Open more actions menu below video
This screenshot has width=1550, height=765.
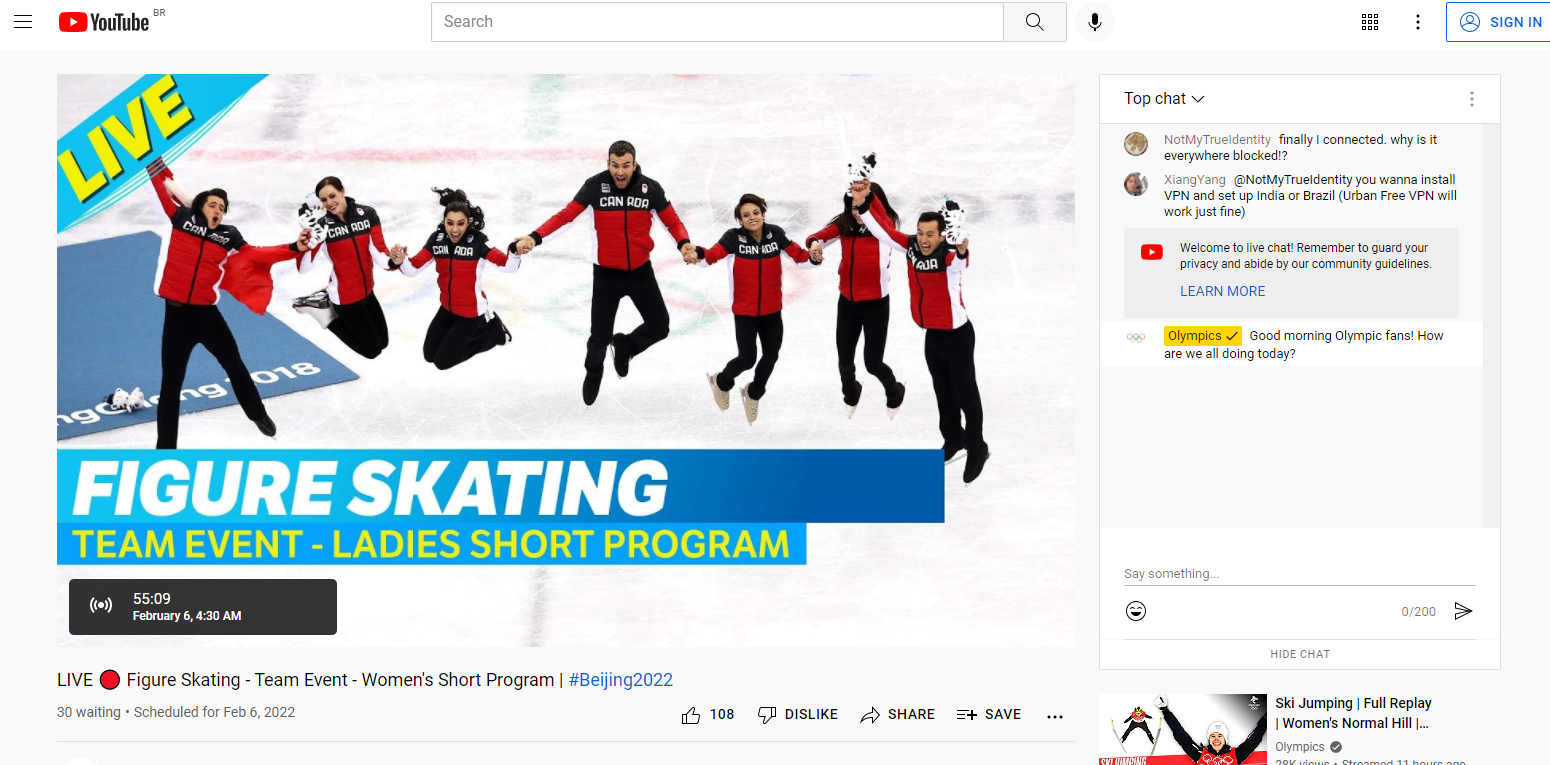click(x=1054, y=716)
